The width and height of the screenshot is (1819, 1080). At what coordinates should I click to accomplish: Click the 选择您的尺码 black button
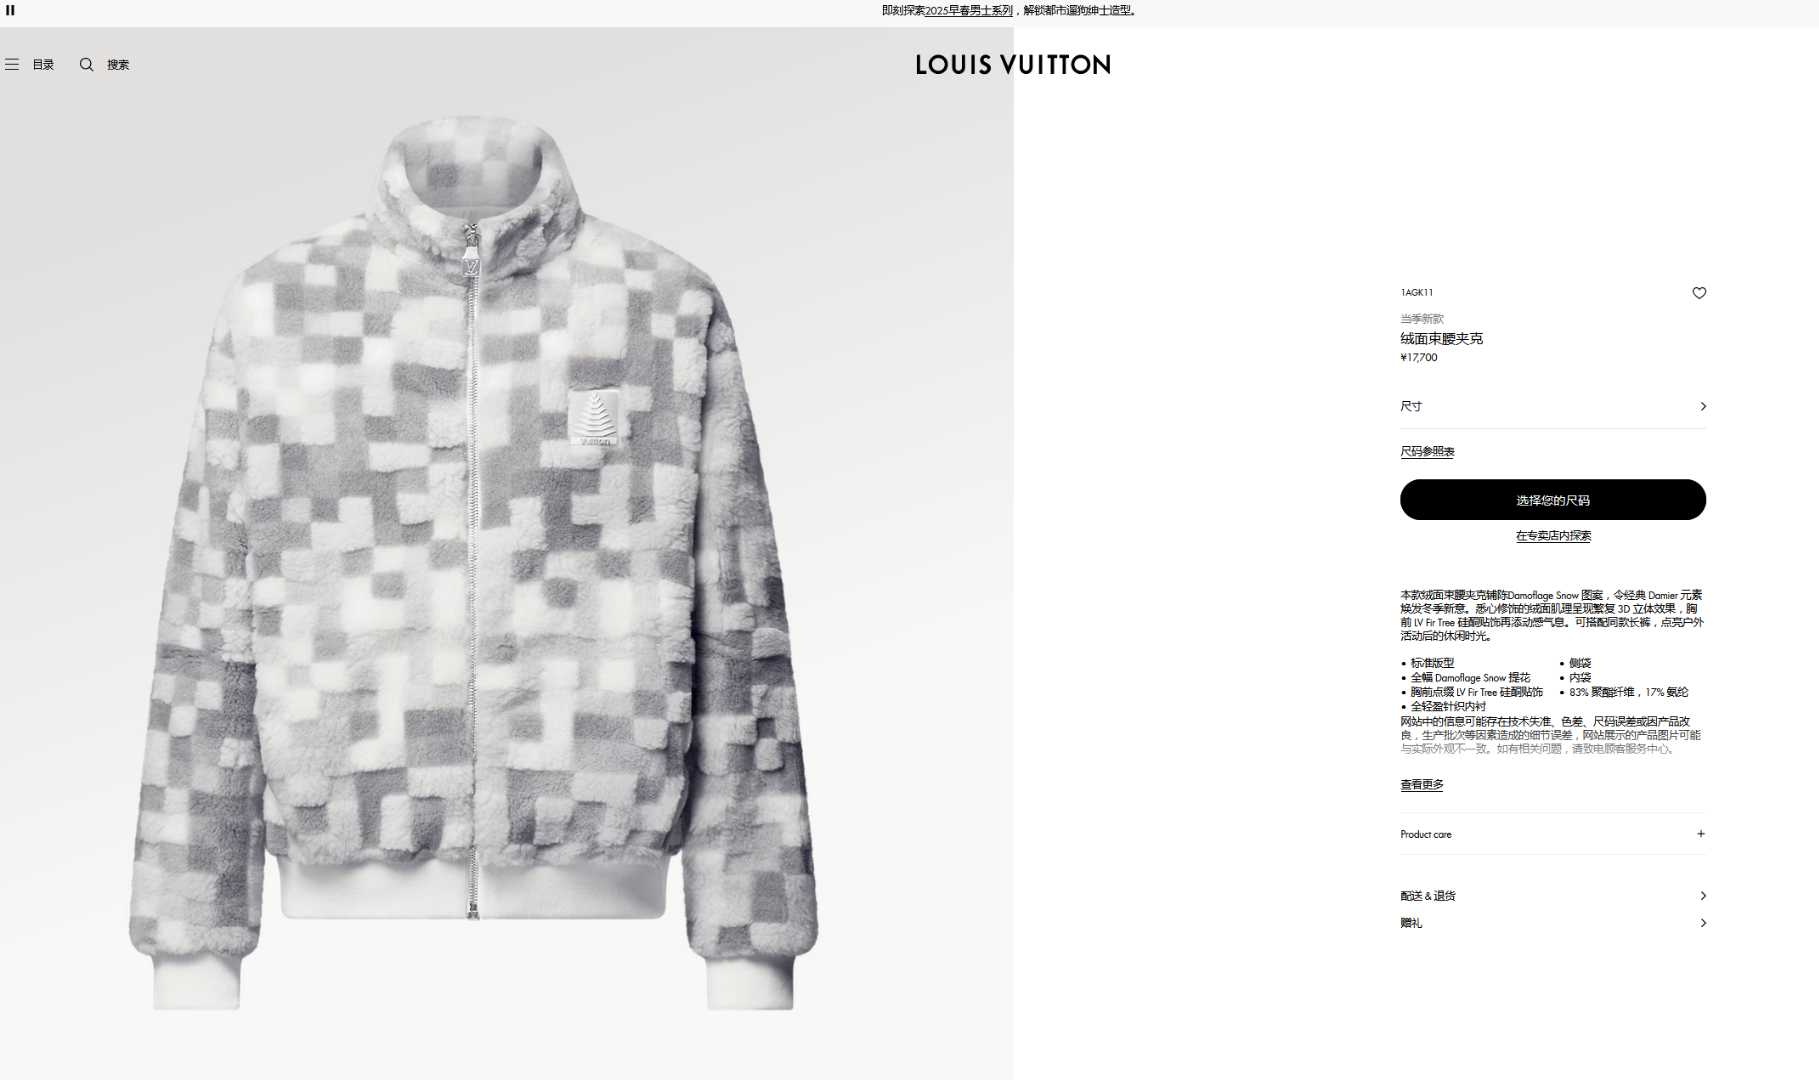pos(1553,500)
